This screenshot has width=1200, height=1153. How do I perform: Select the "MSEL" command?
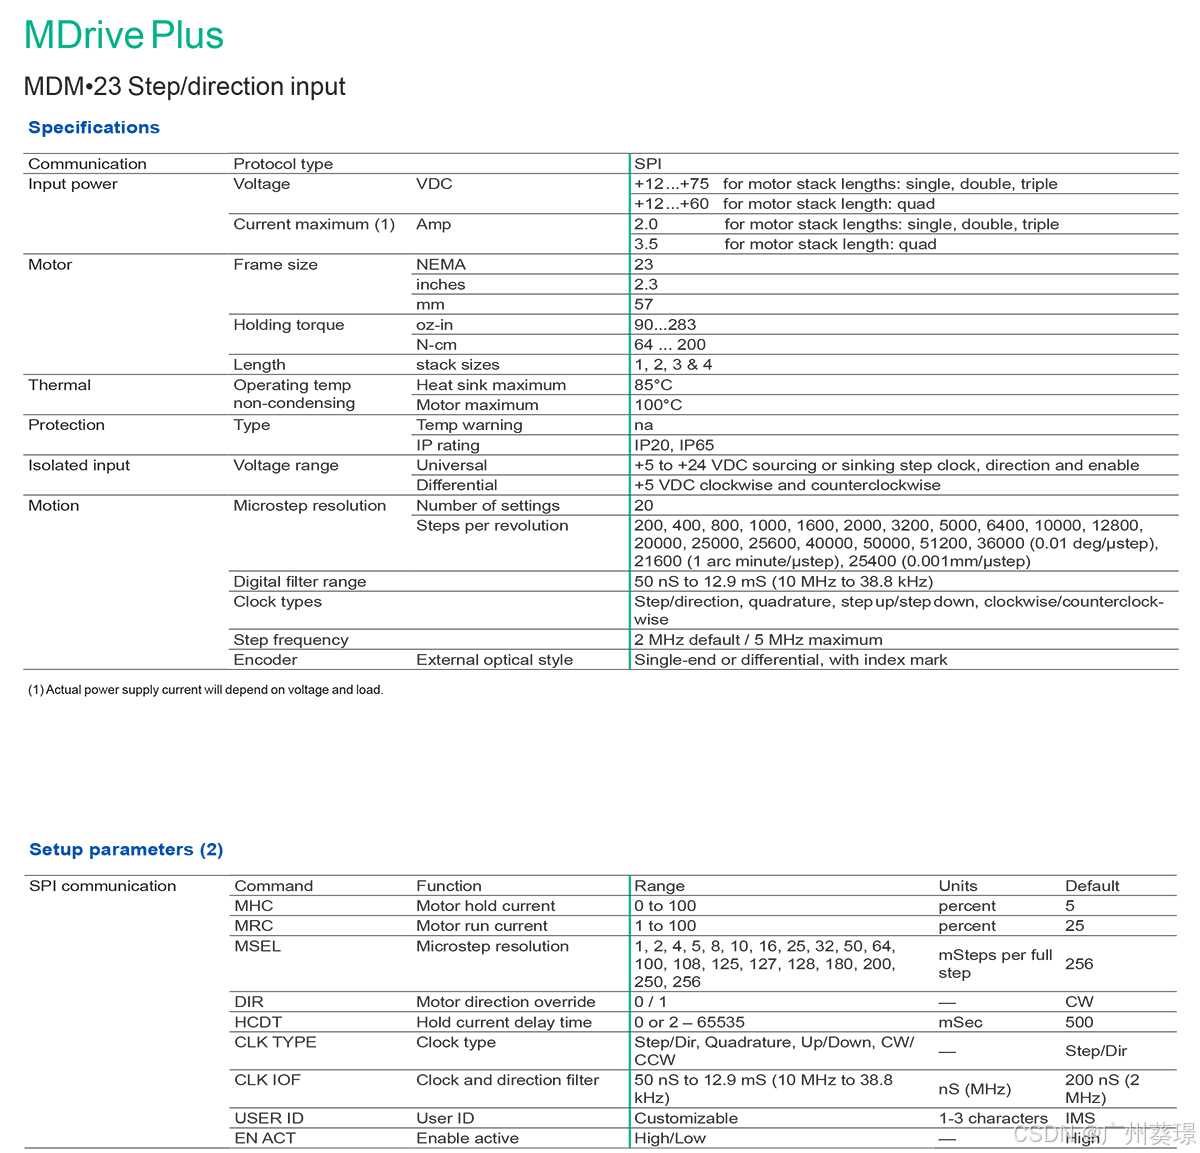point(258,946)
